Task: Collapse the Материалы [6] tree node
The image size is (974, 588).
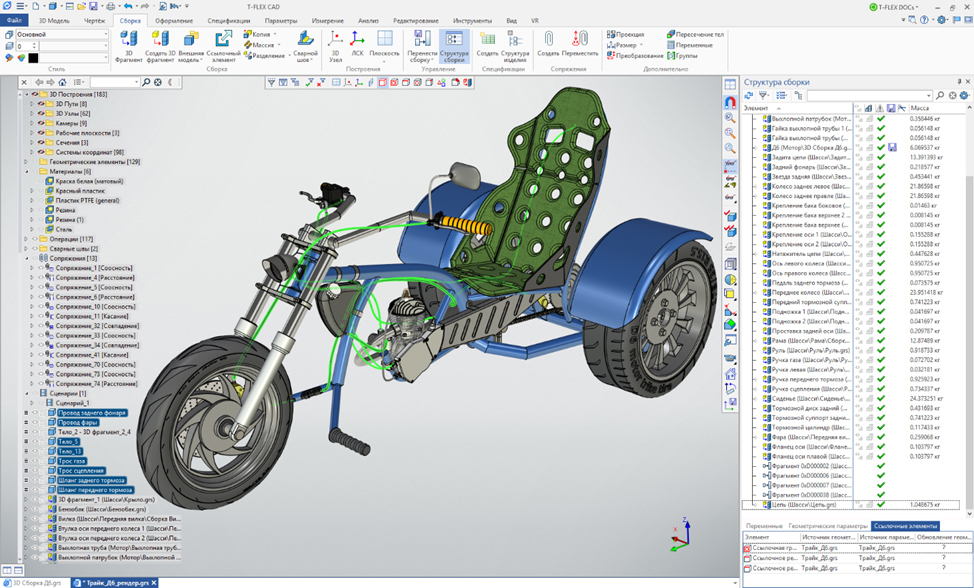Action: pyautogui.click(x=24, y=171)
